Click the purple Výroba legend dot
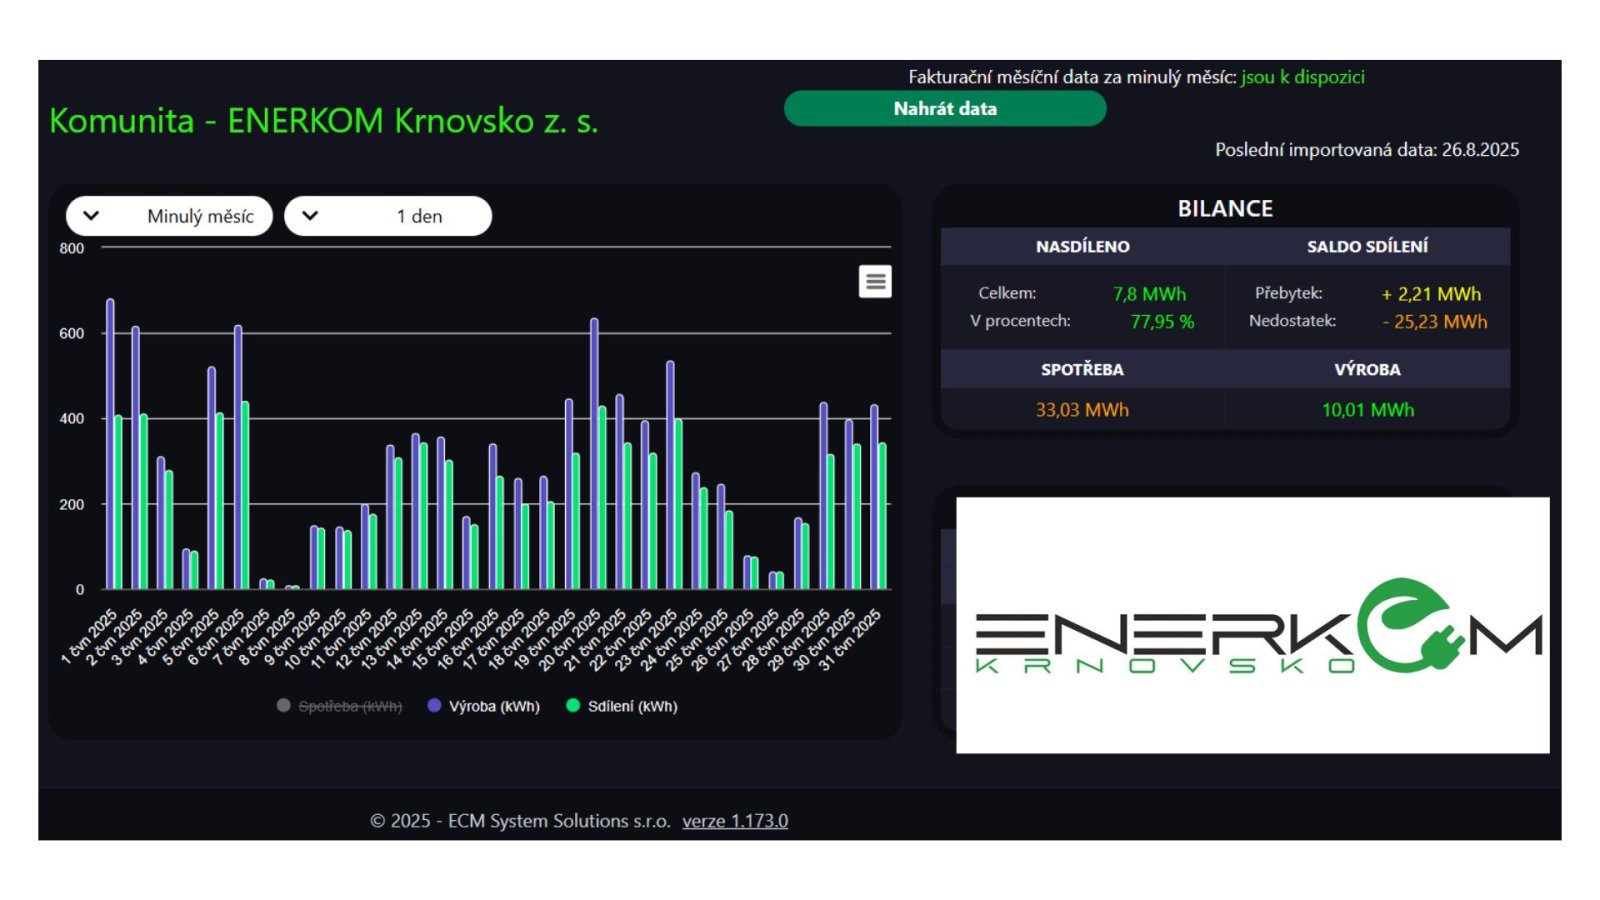The width and height of the screenshot is (1600, 900). click(434, 705)
